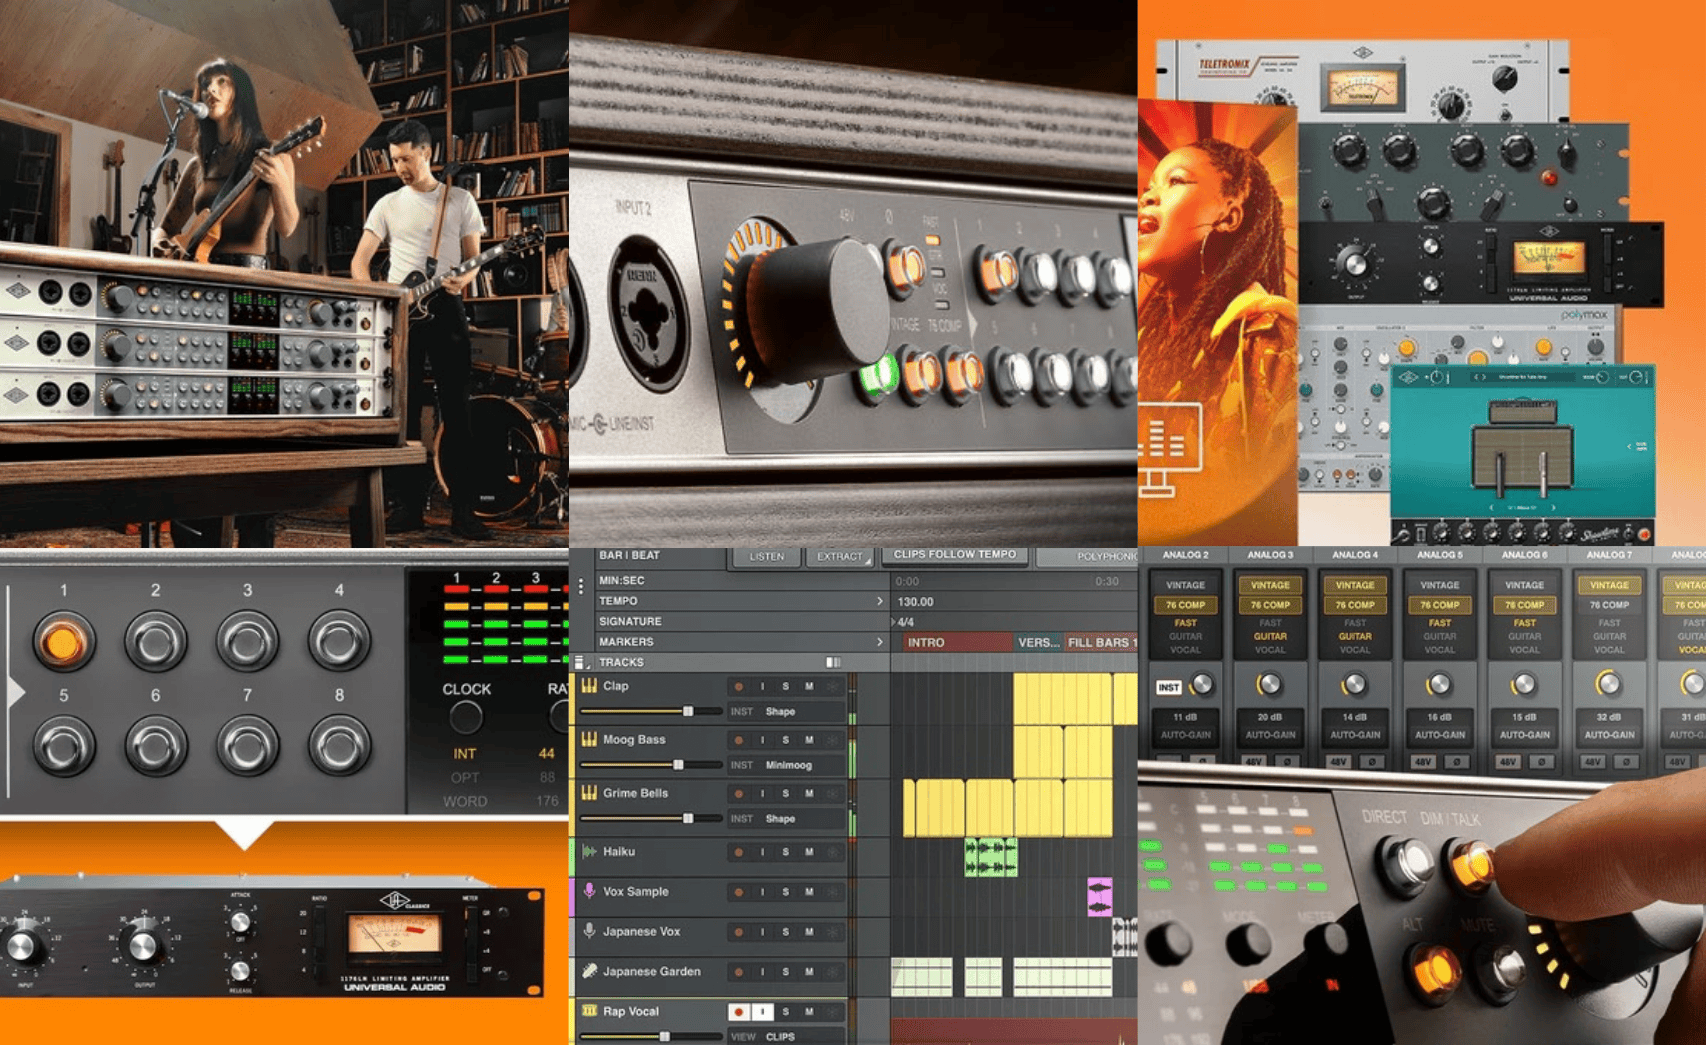Open the Minimoog instrument selector on Moog Bass
This screenshot has width=1706, height=1045.
788,765
